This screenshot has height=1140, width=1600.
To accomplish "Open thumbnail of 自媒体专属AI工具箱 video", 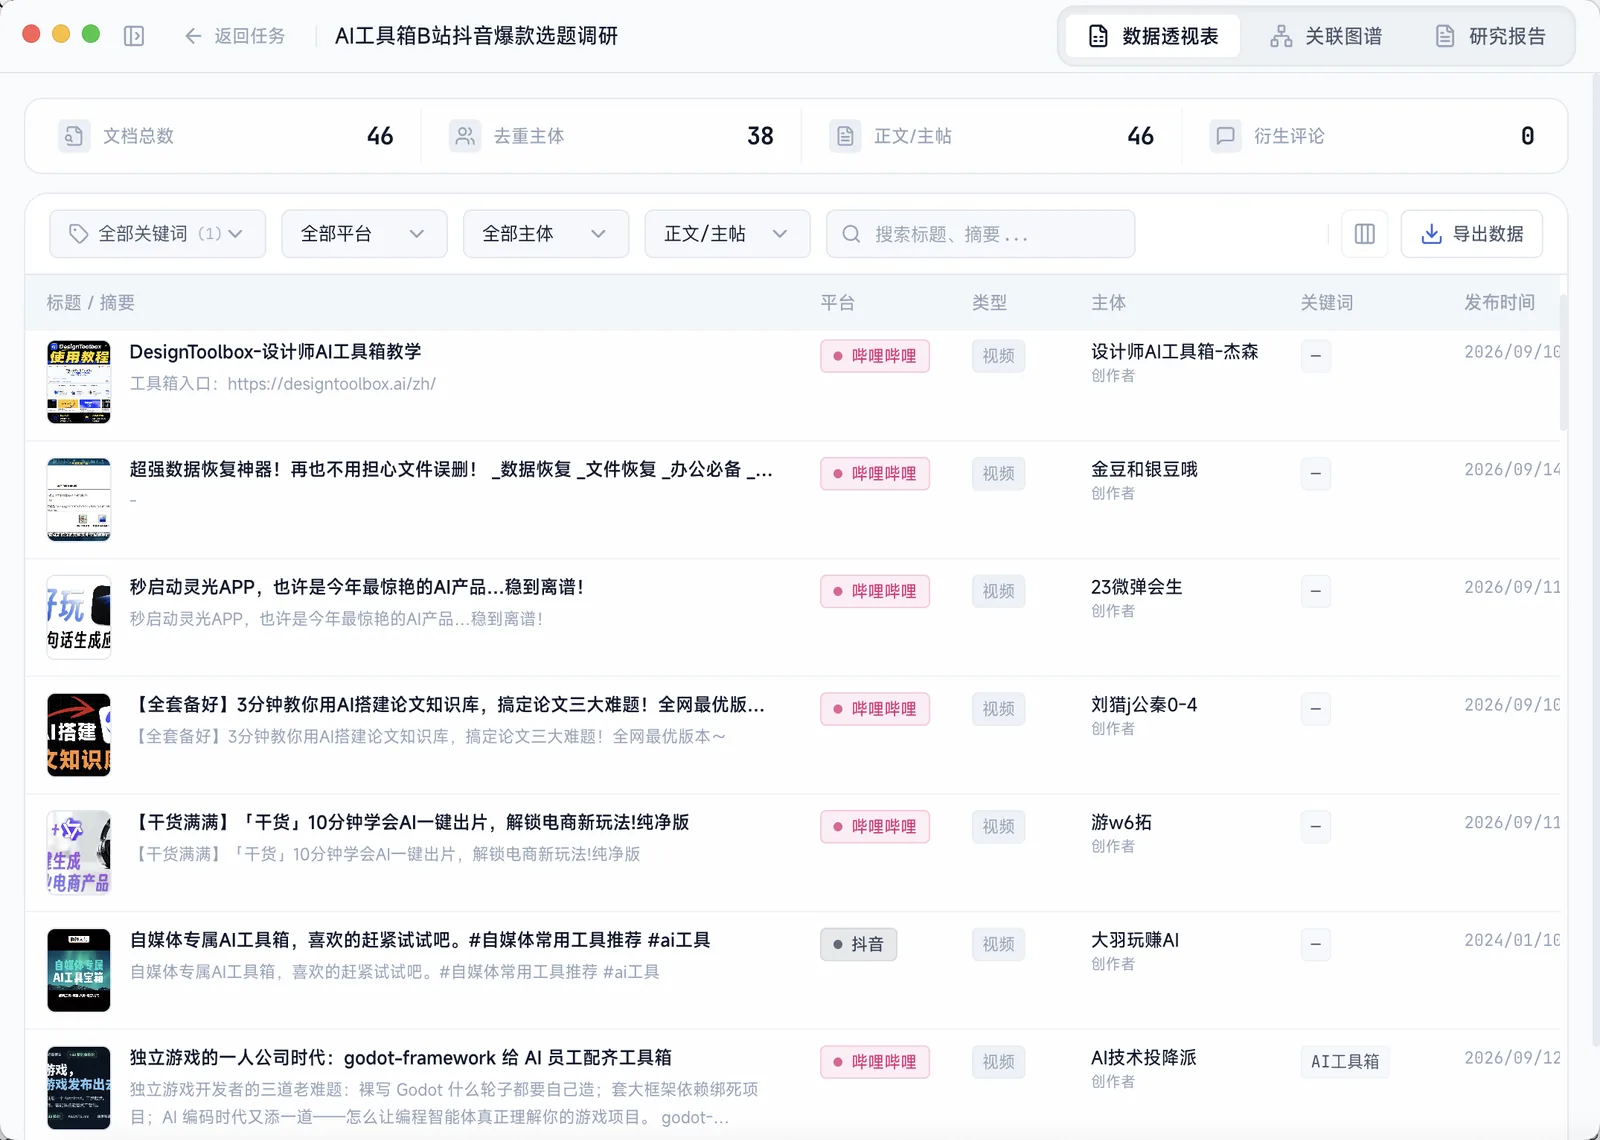I will [x=79, y=970].
